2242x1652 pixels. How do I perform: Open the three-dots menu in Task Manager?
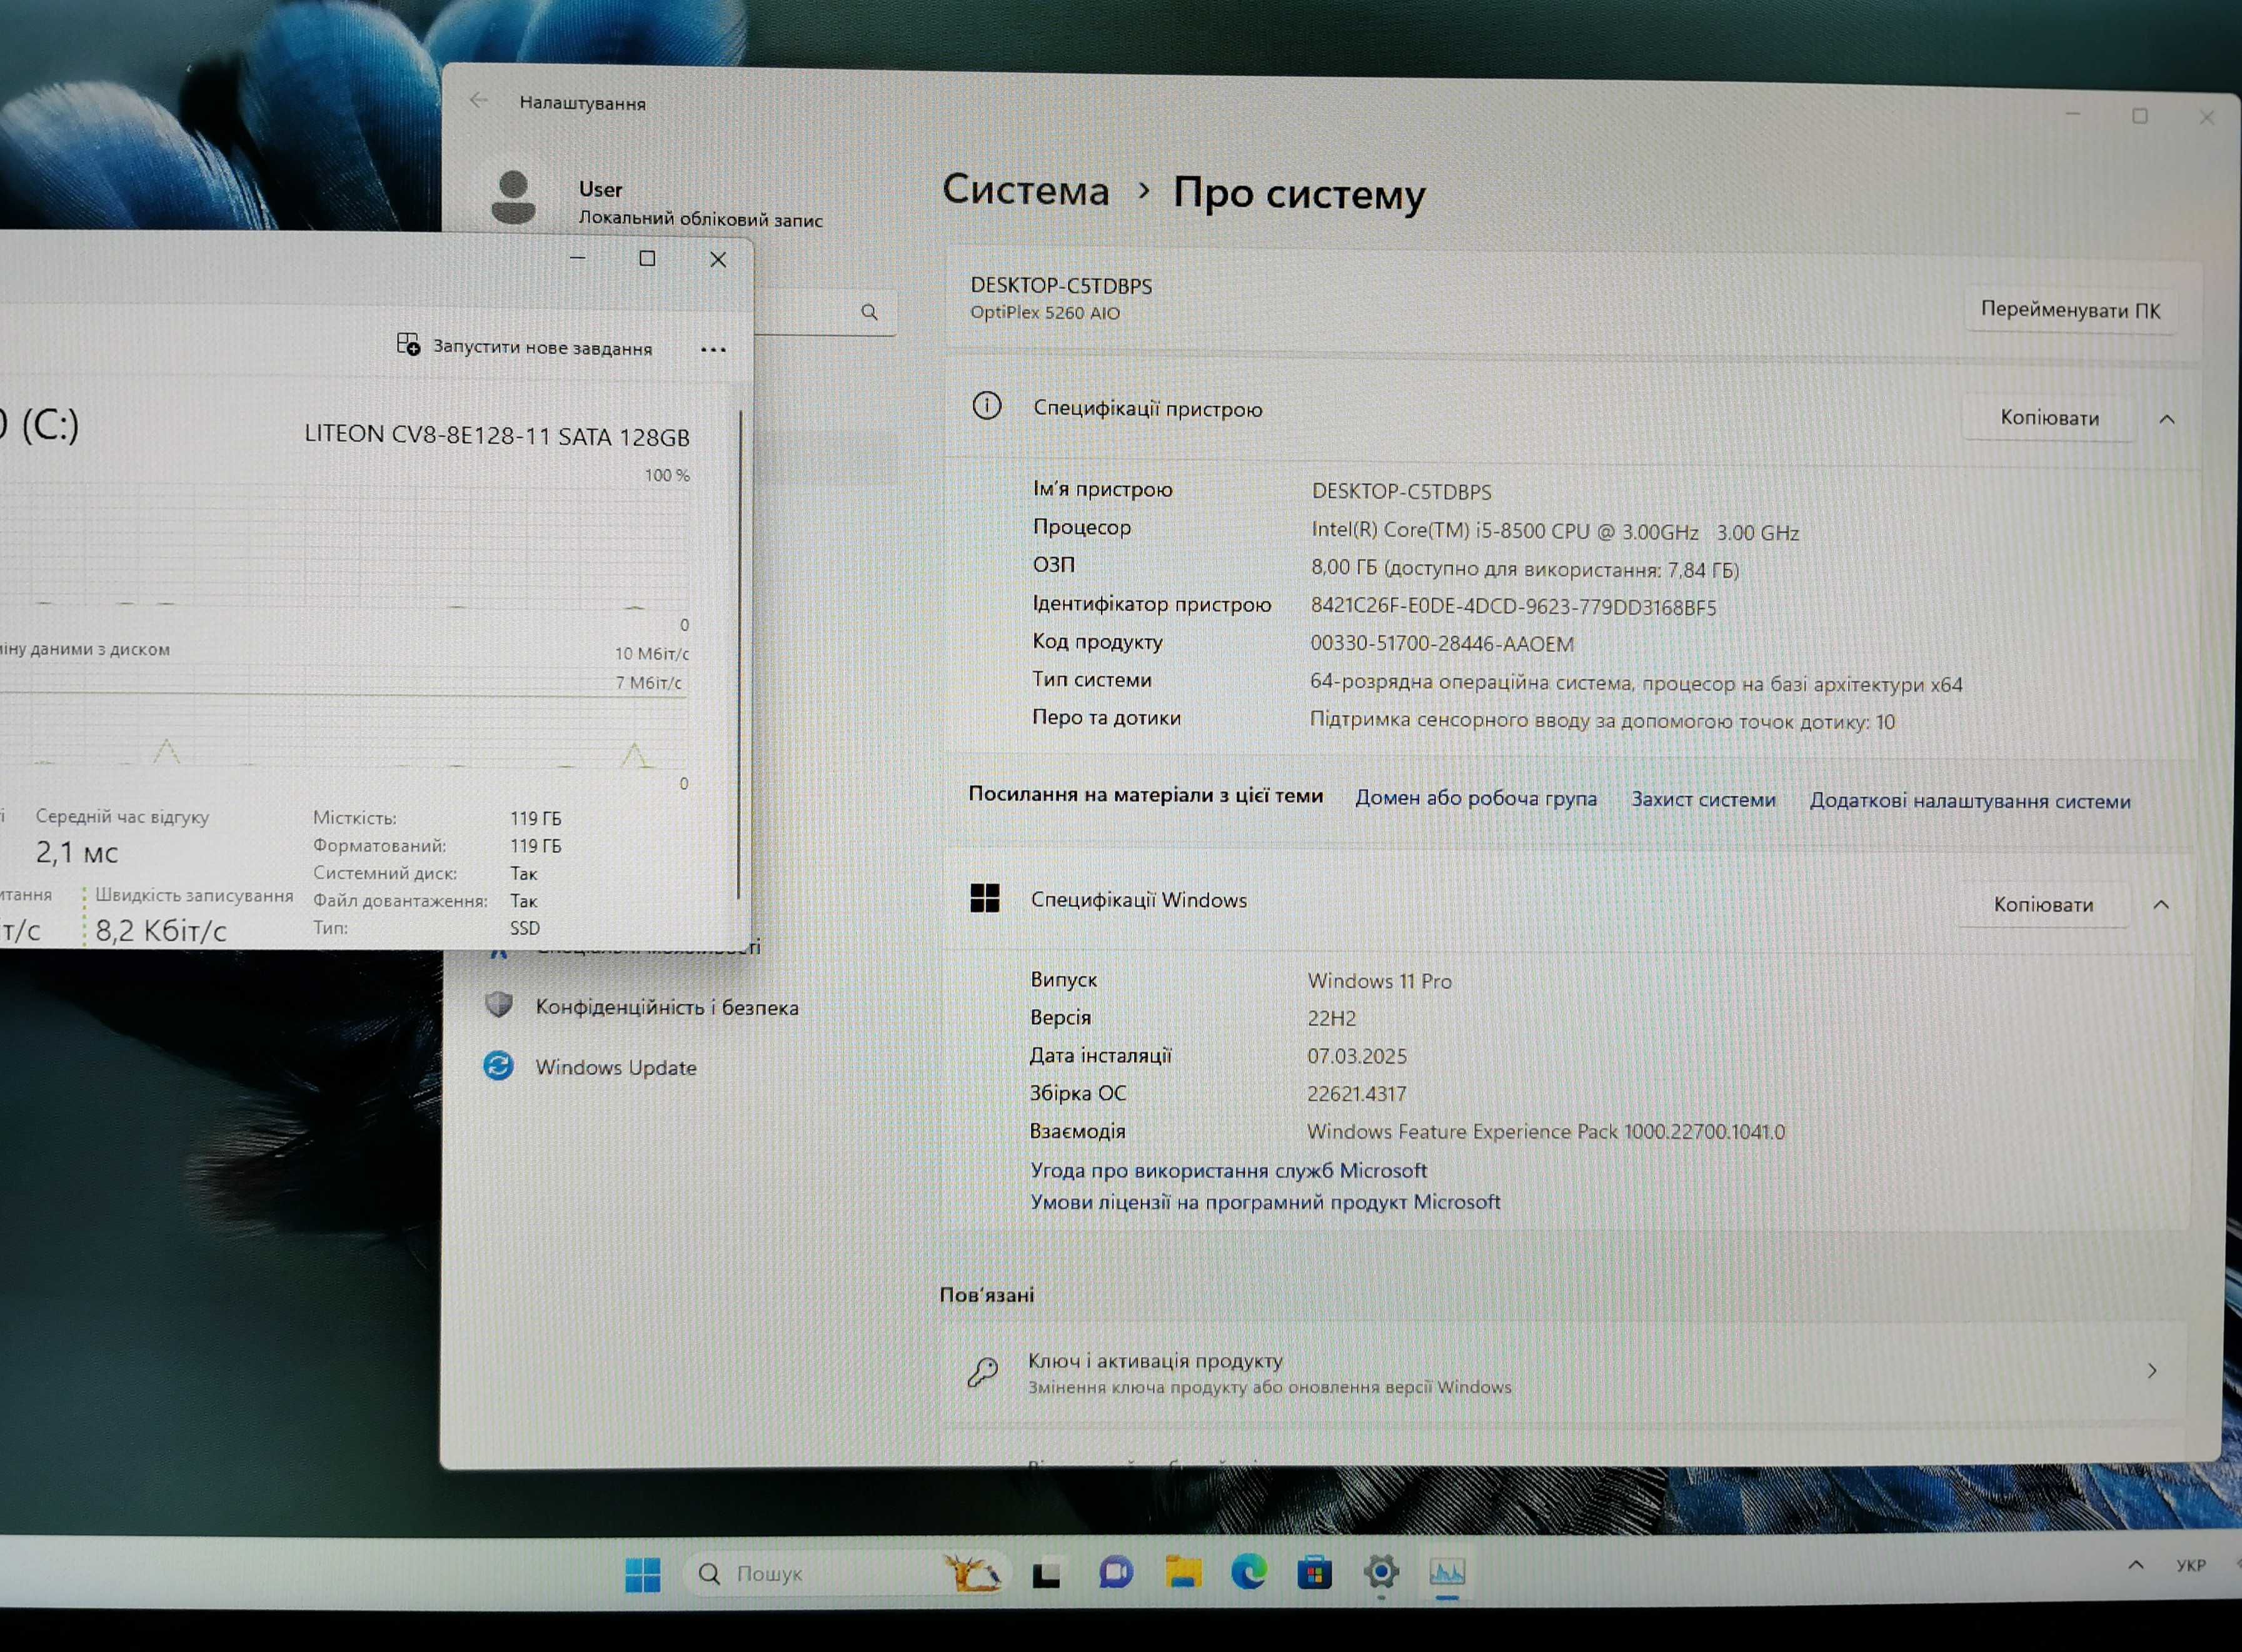point(713,349)
